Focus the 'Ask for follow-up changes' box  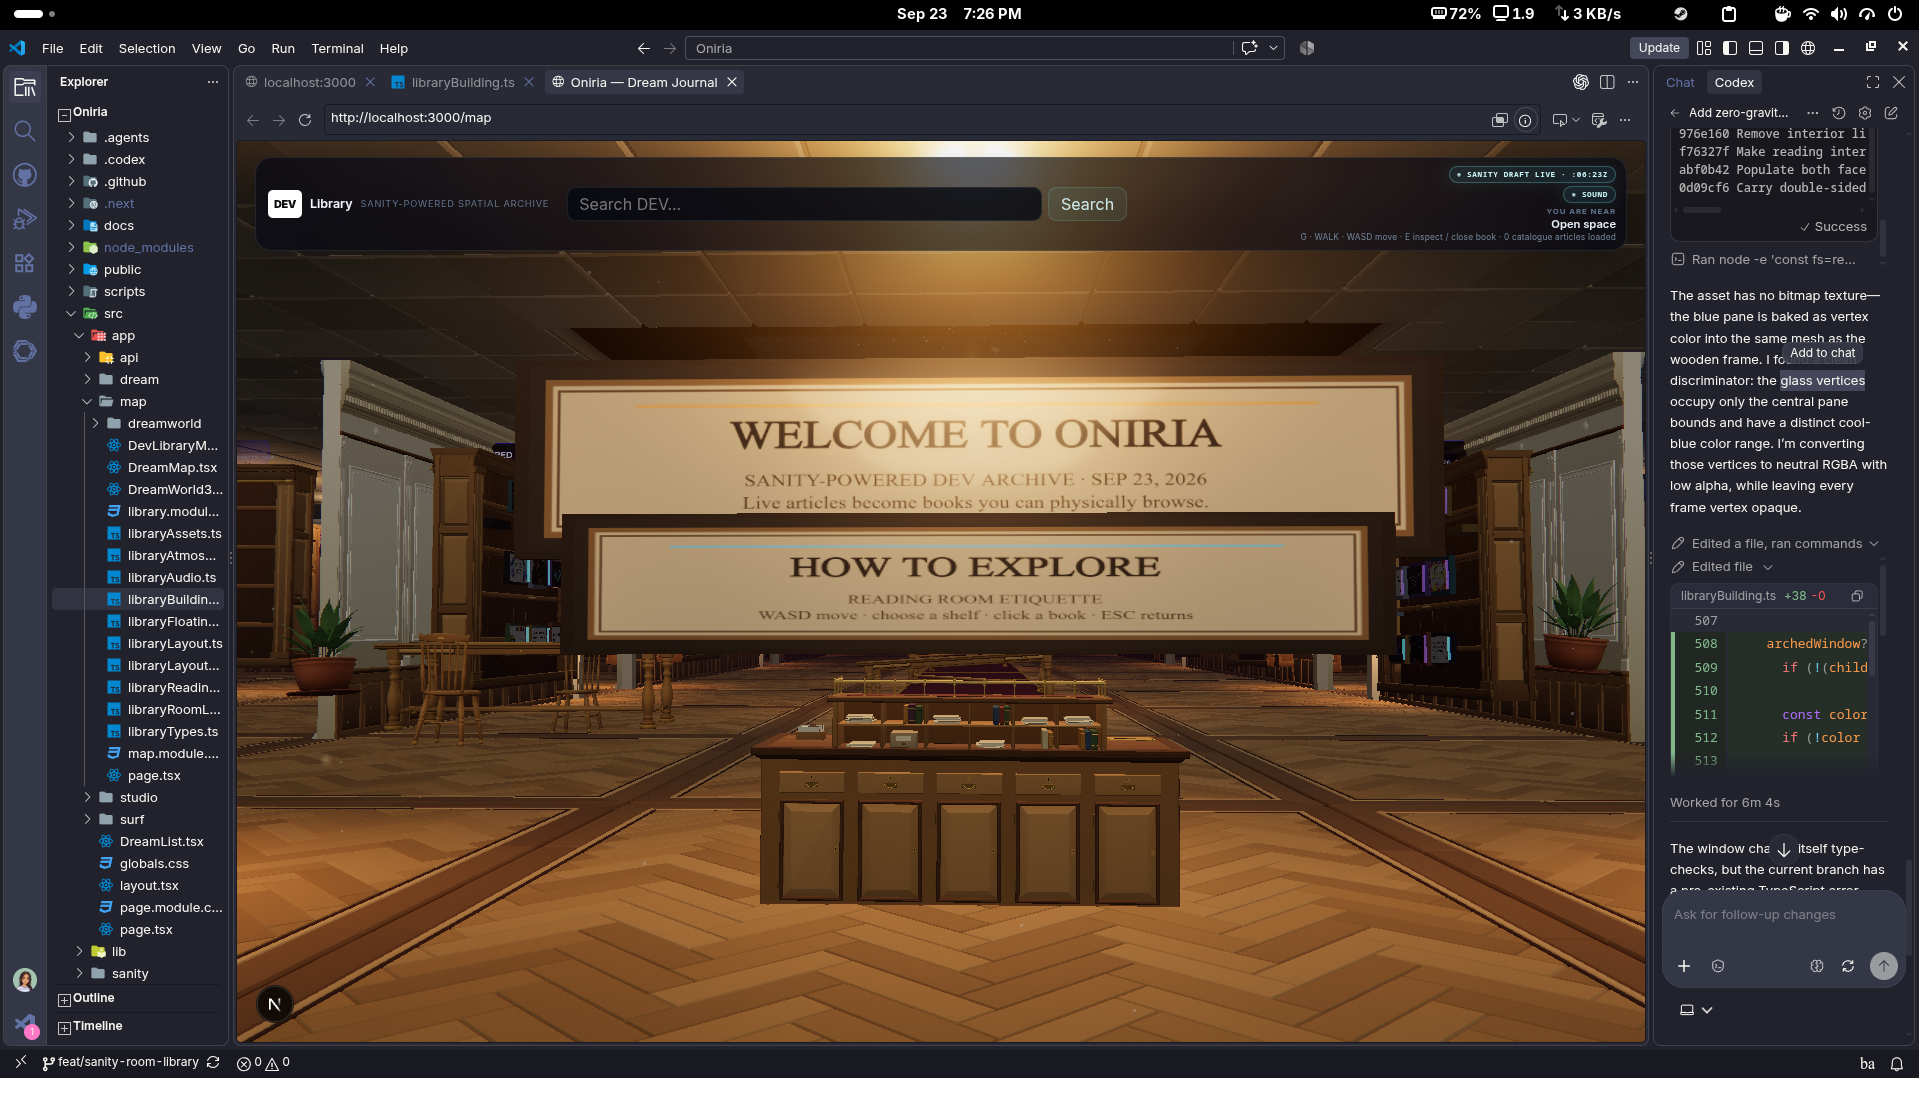(1783, 916)
